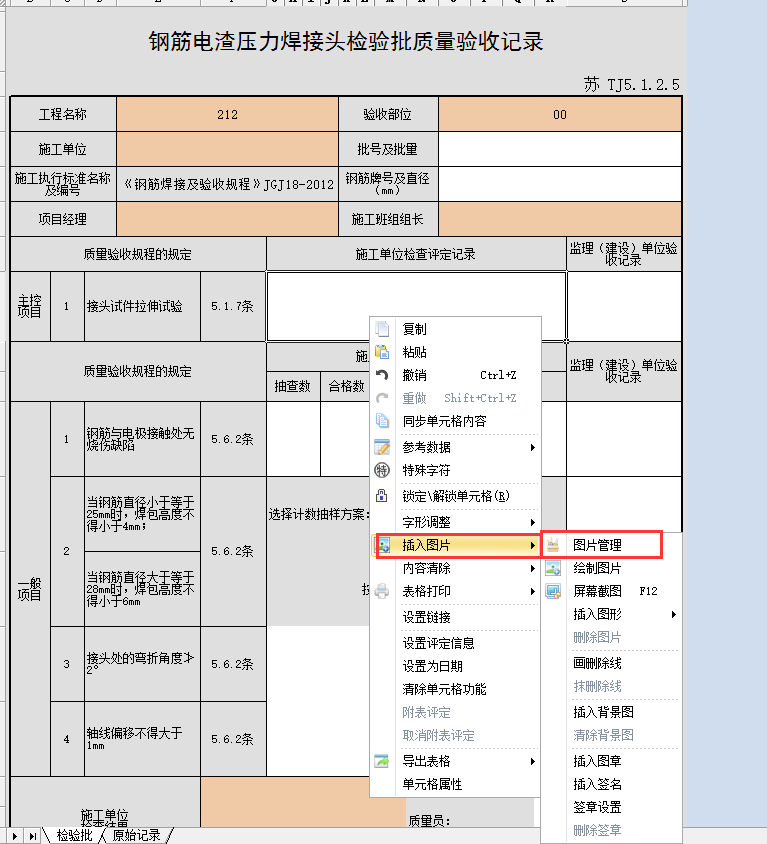The width and height of the screenshot is (767, 844).
Task: Choose 单元格属性 from context menu
Action: point(432,784)
